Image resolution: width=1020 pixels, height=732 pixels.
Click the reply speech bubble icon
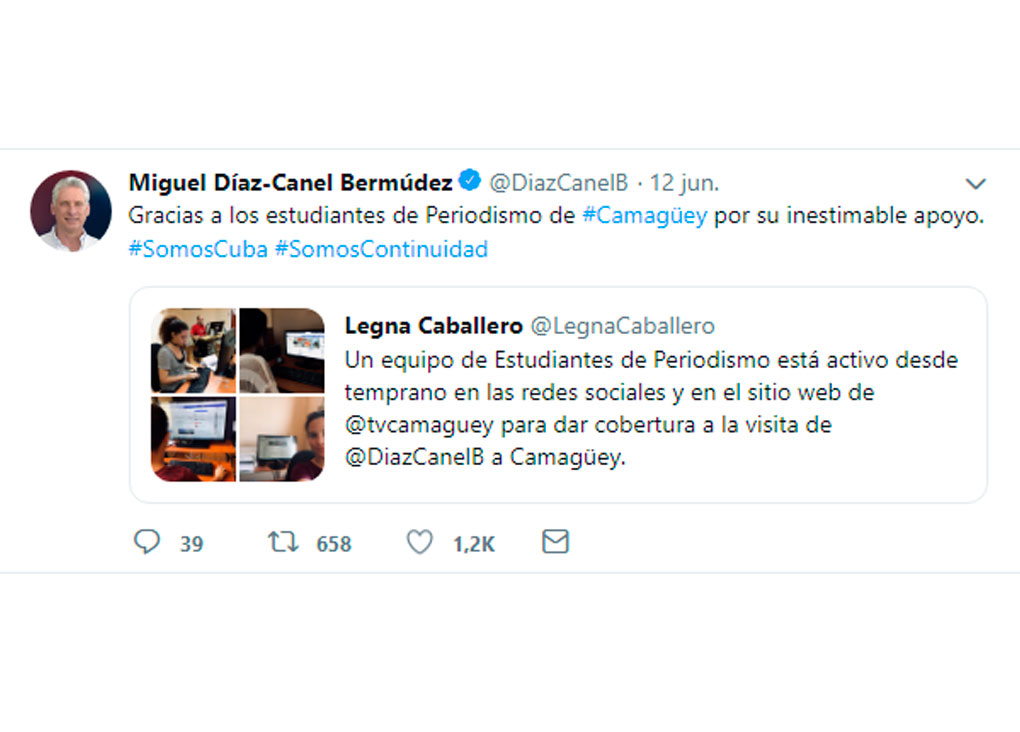point(147,541)
